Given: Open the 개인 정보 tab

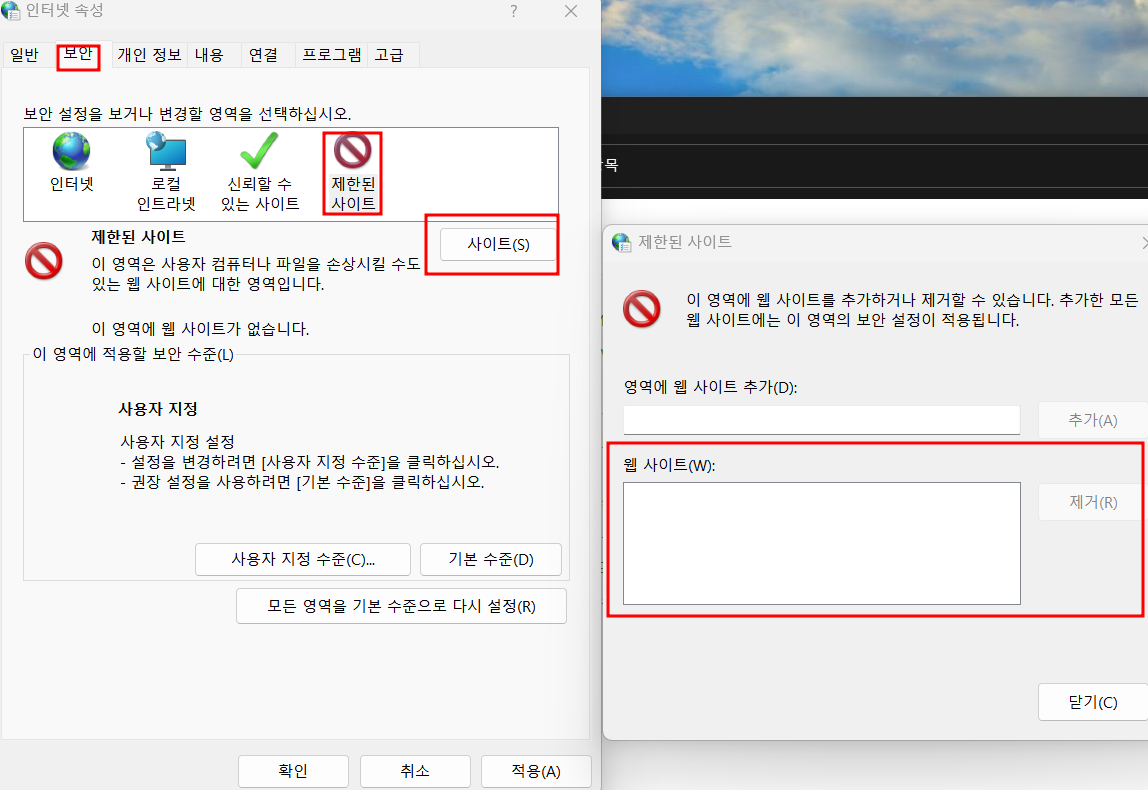Looking at the screenshot, I should (x=148, y=55).
